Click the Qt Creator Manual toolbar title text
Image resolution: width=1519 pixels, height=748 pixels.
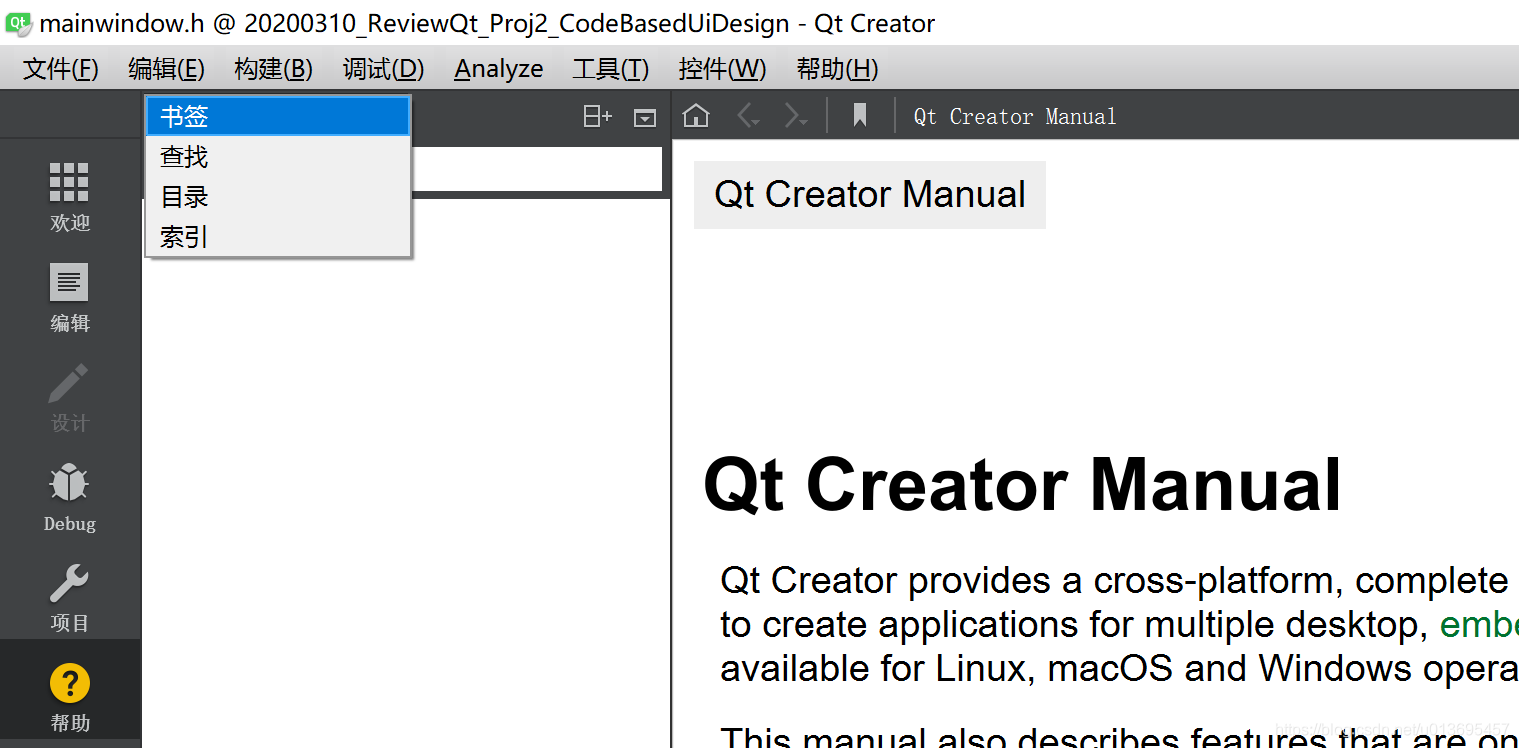(1015, 117)
